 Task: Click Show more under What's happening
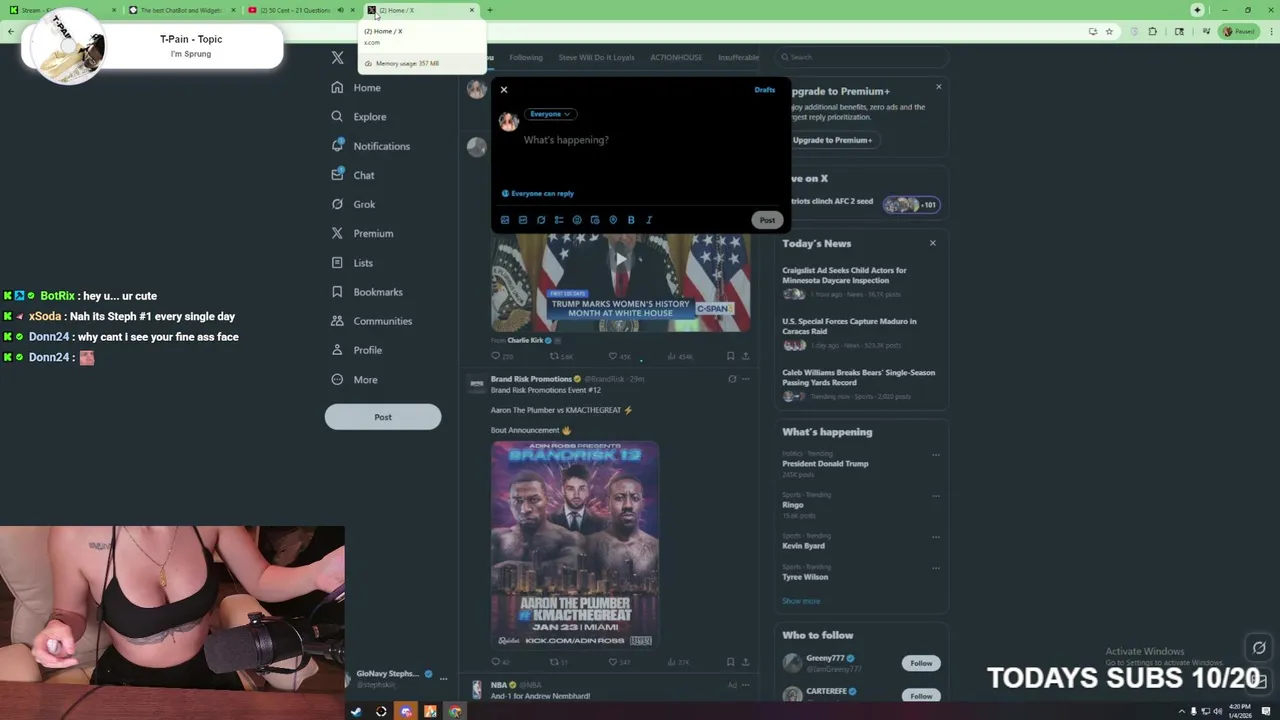pyautogui.click(x=801, y=601)
